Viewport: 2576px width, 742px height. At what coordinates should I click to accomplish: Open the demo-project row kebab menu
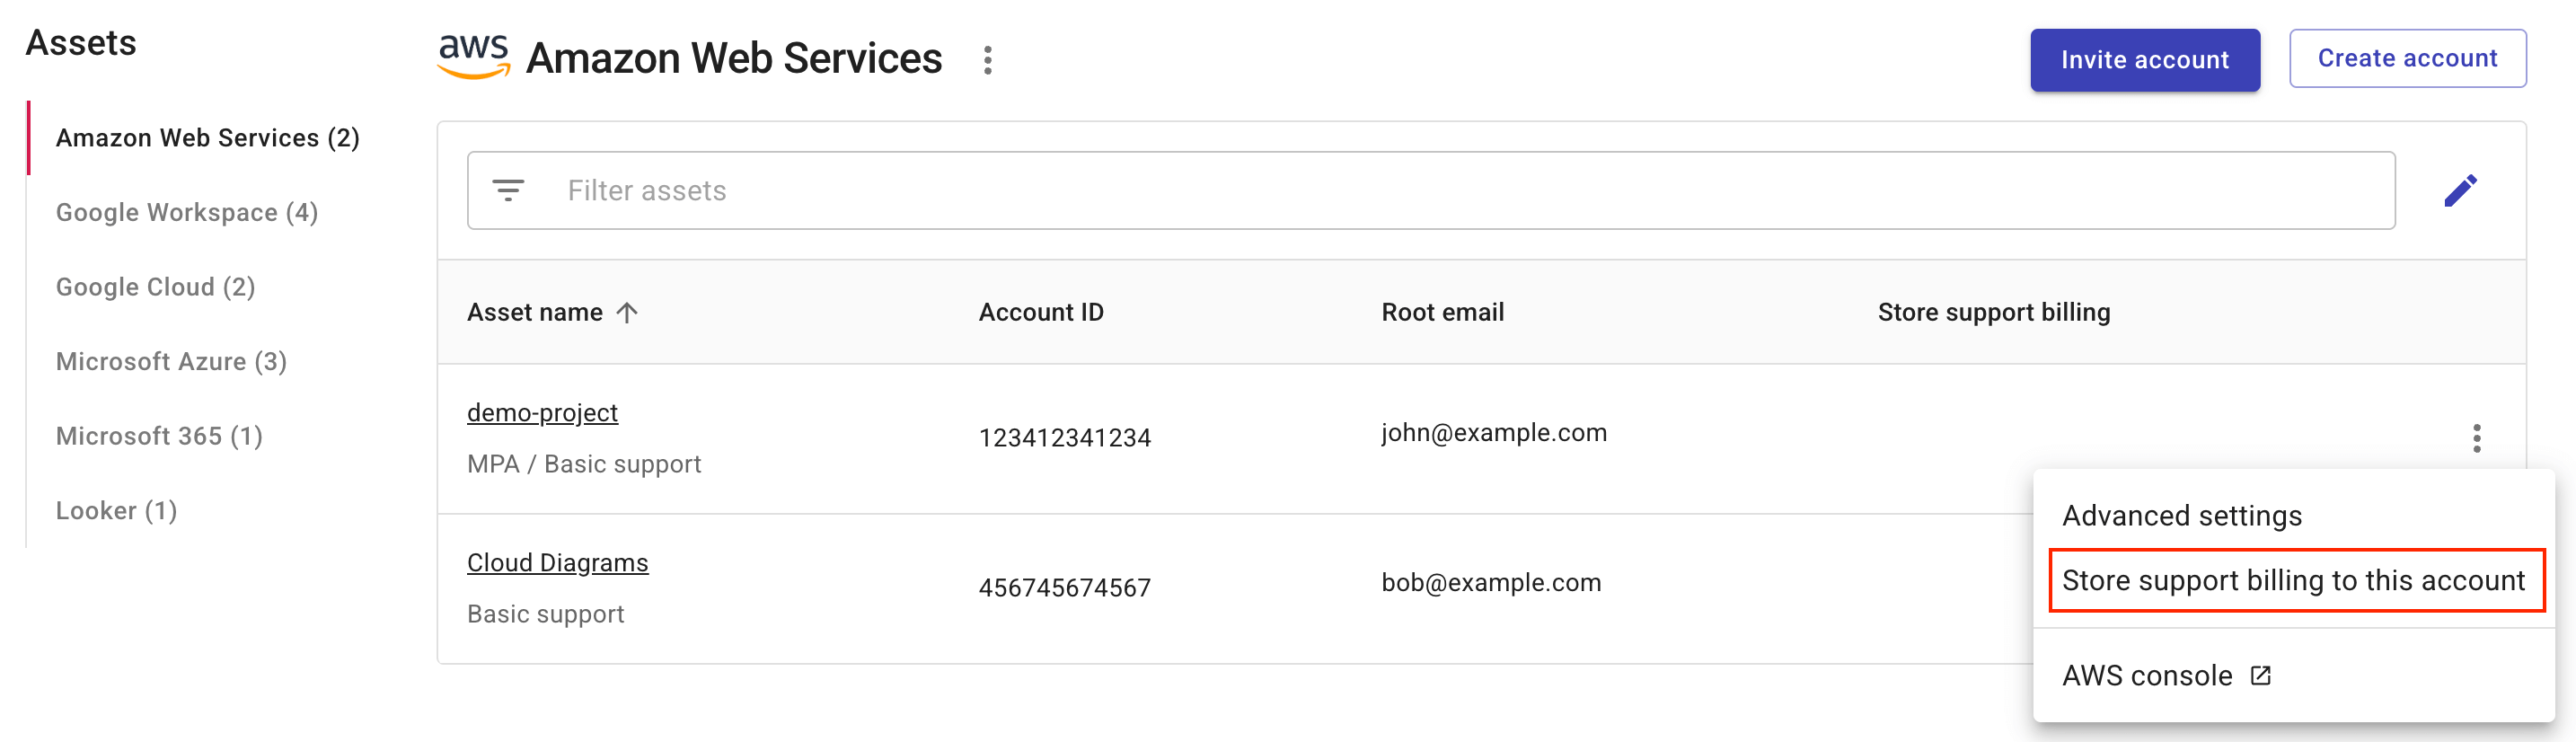[x=2476, y=438]
